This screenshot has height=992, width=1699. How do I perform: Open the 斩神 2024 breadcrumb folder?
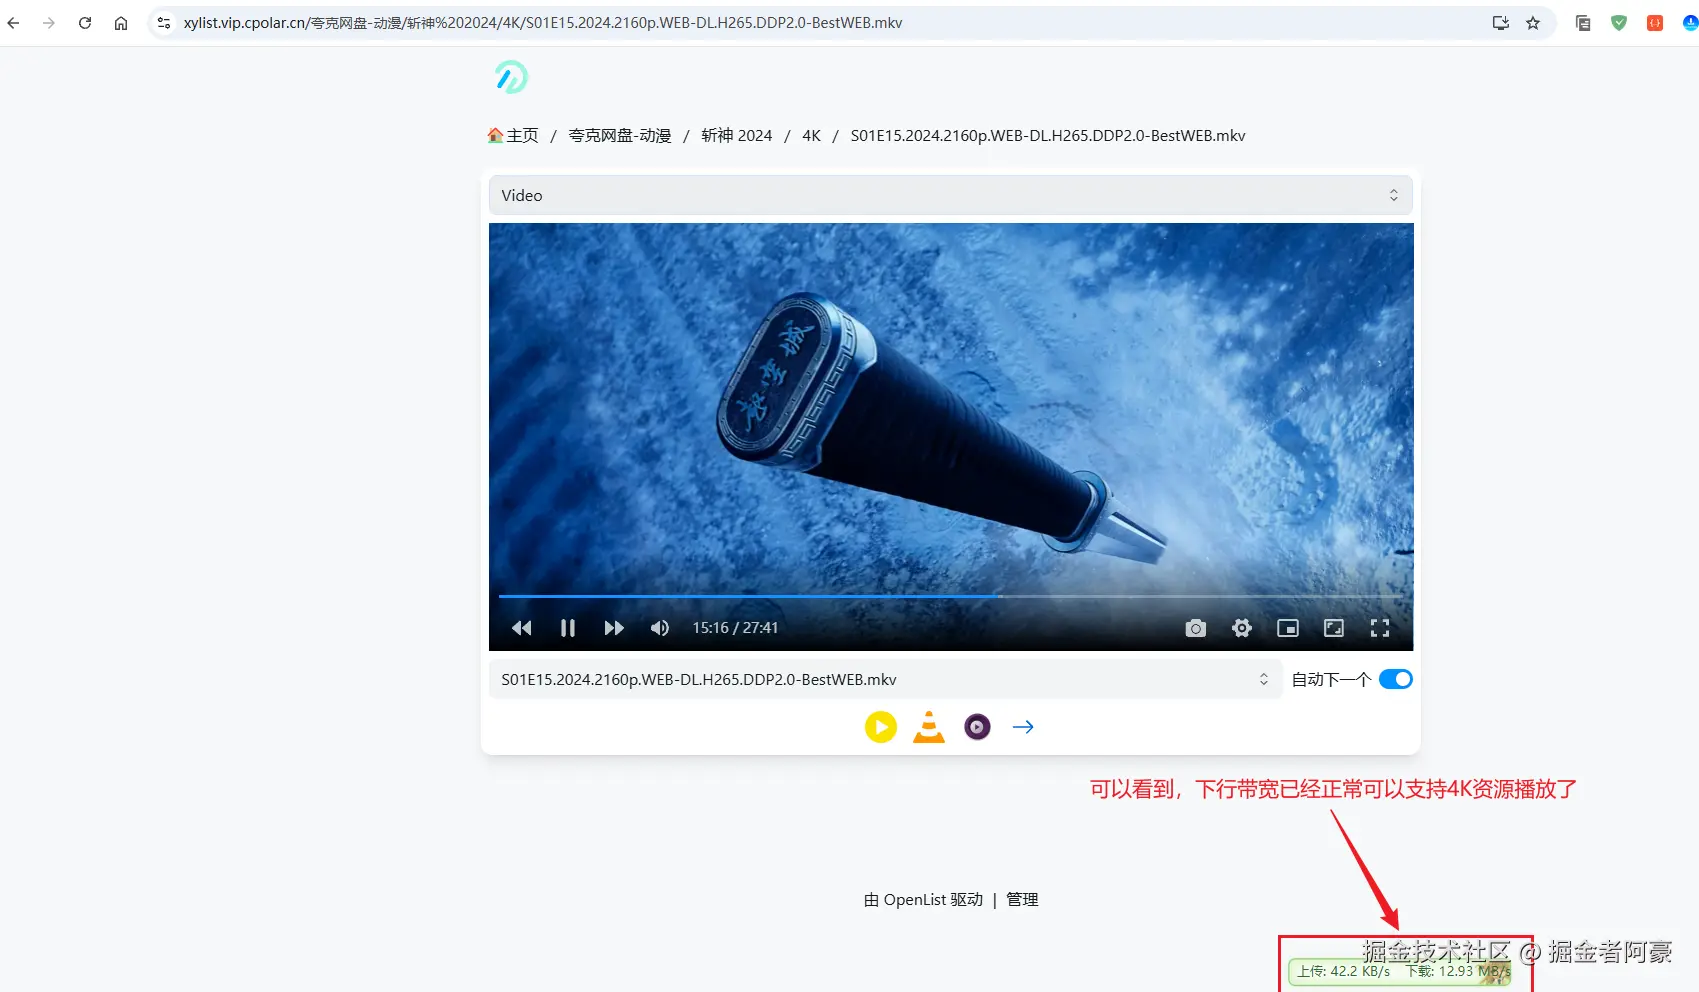click(x=737, y=136)
